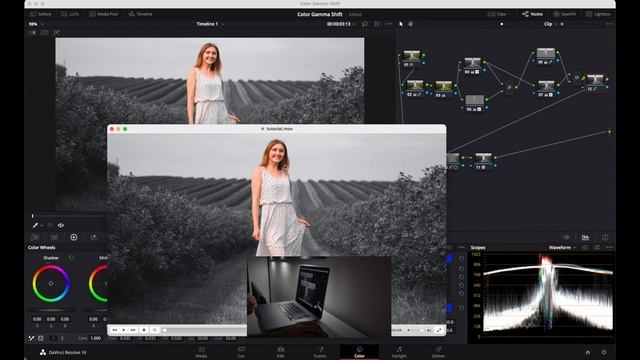Screen dimensions: 640x360
Task: Open the Waveform scope type dropdown
Action: (x=562, y=247)
